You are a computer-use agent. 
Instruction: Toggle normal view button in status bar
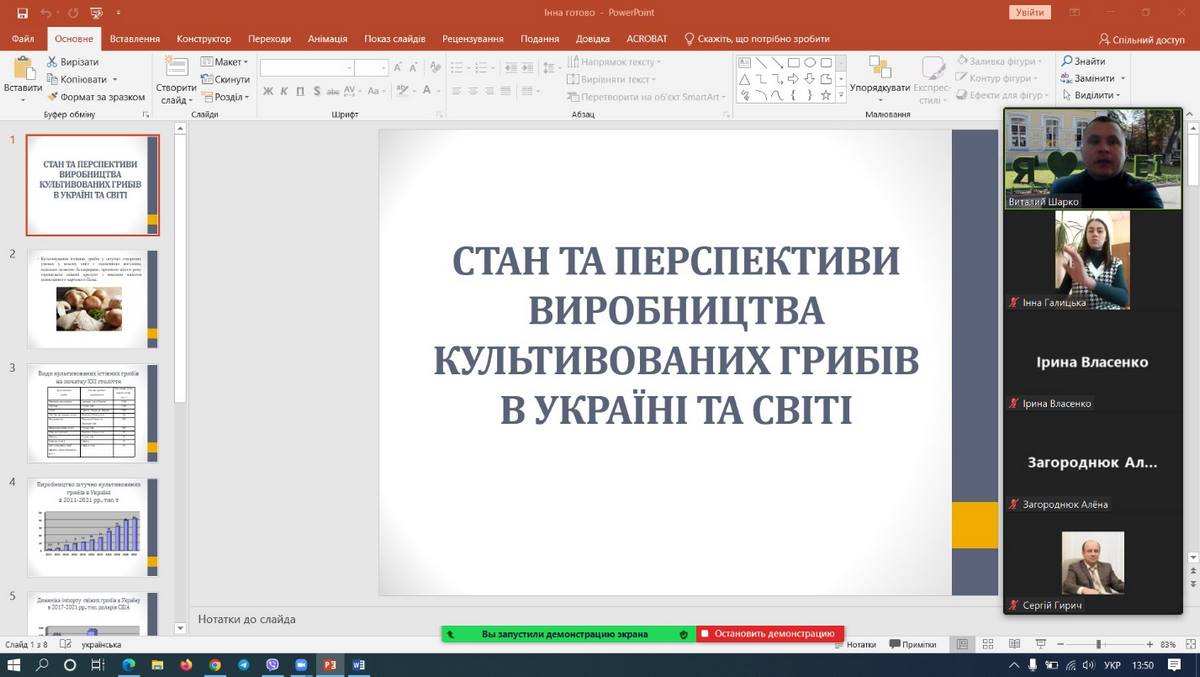pos(962,645)
